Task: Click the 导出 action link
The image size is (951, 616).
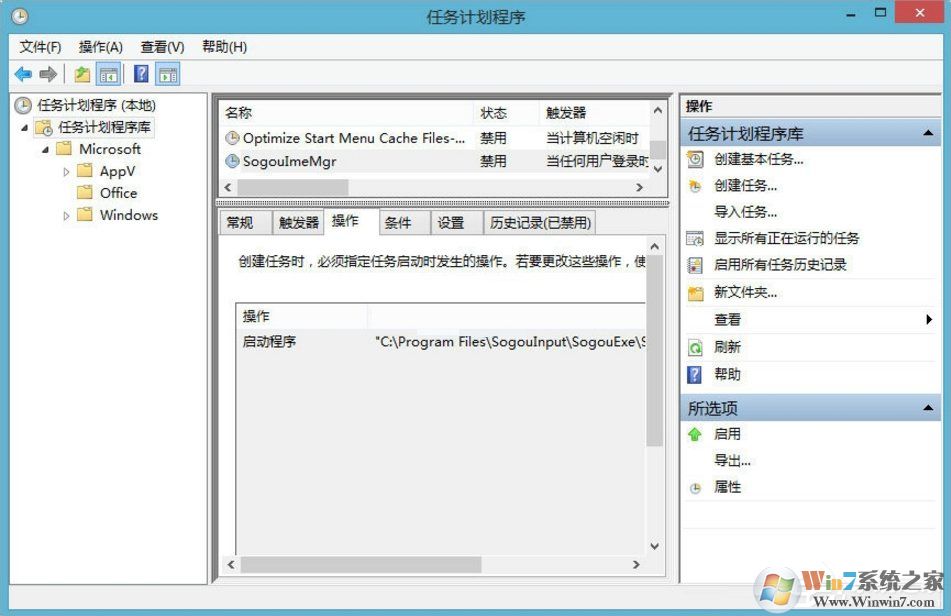Action: pos(728,460)
